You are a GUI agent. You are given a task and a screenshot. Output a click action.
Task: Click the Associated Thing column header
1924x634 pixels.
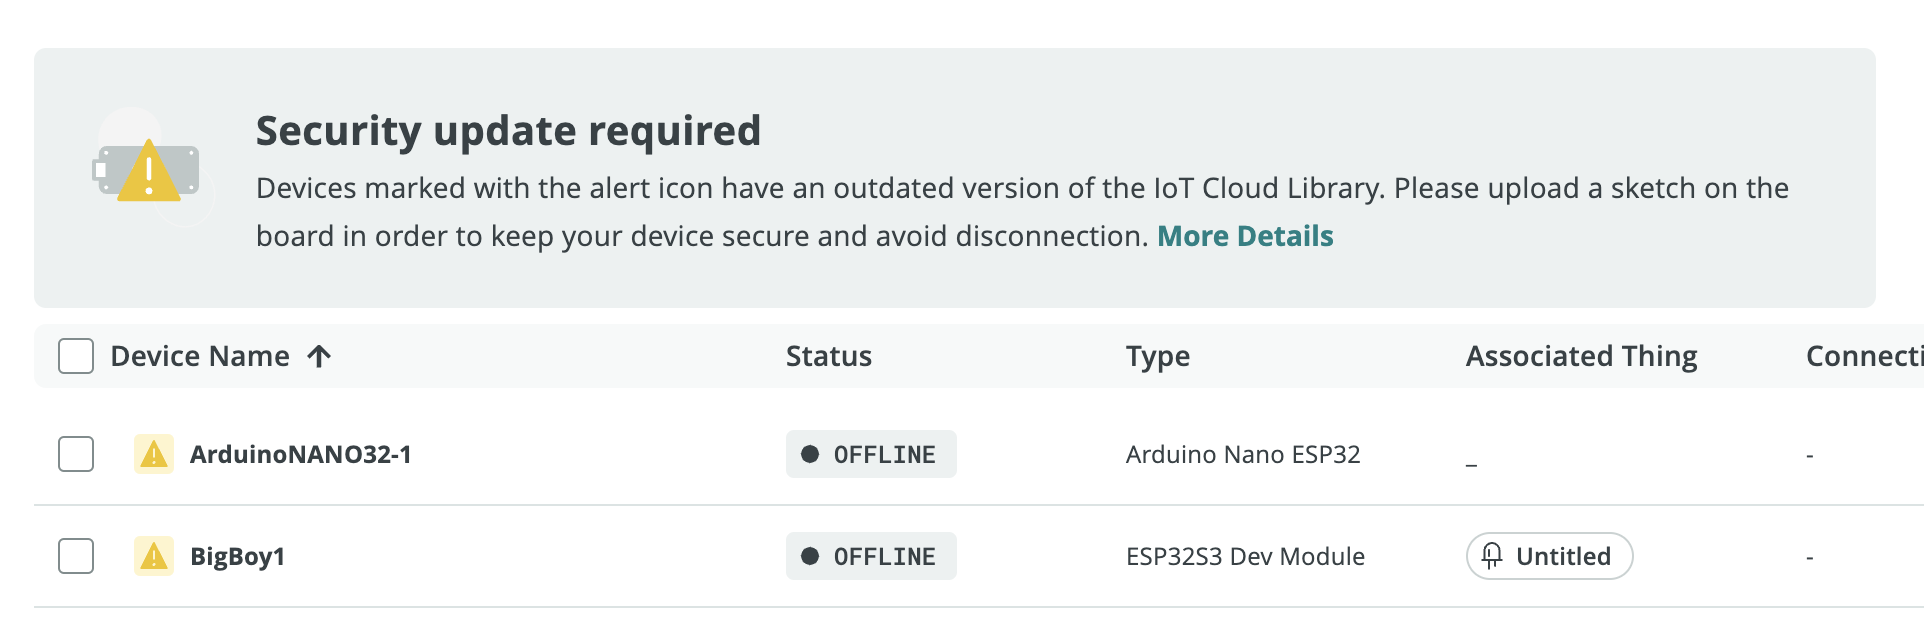1581,357
